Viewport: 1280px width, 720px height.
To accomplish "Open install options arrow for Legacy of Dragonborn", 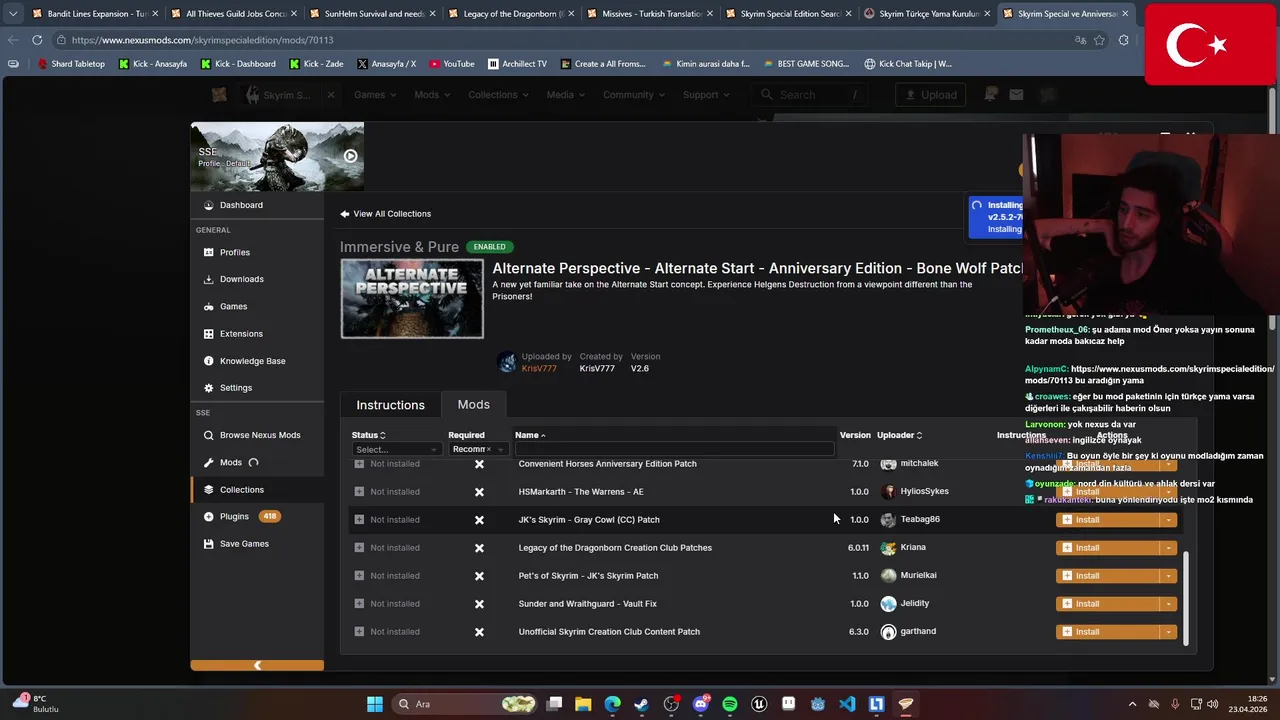I will coord(1168,548).
